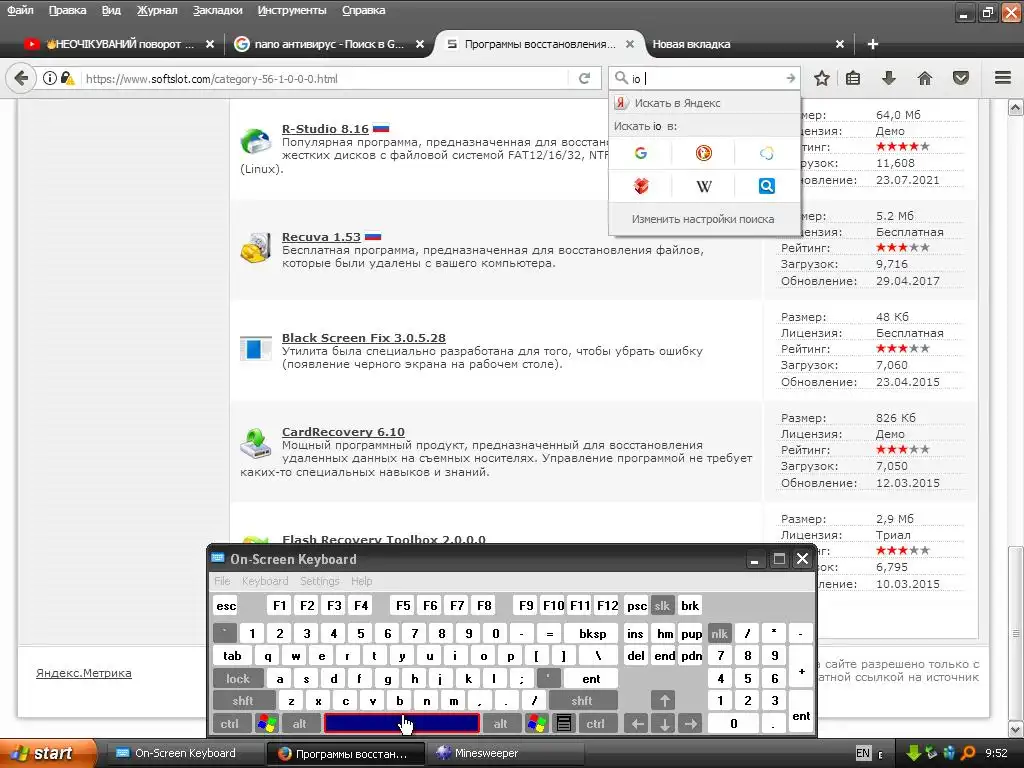Open Keyboard menu in On-Screen Keyboard

pos(264,581)
